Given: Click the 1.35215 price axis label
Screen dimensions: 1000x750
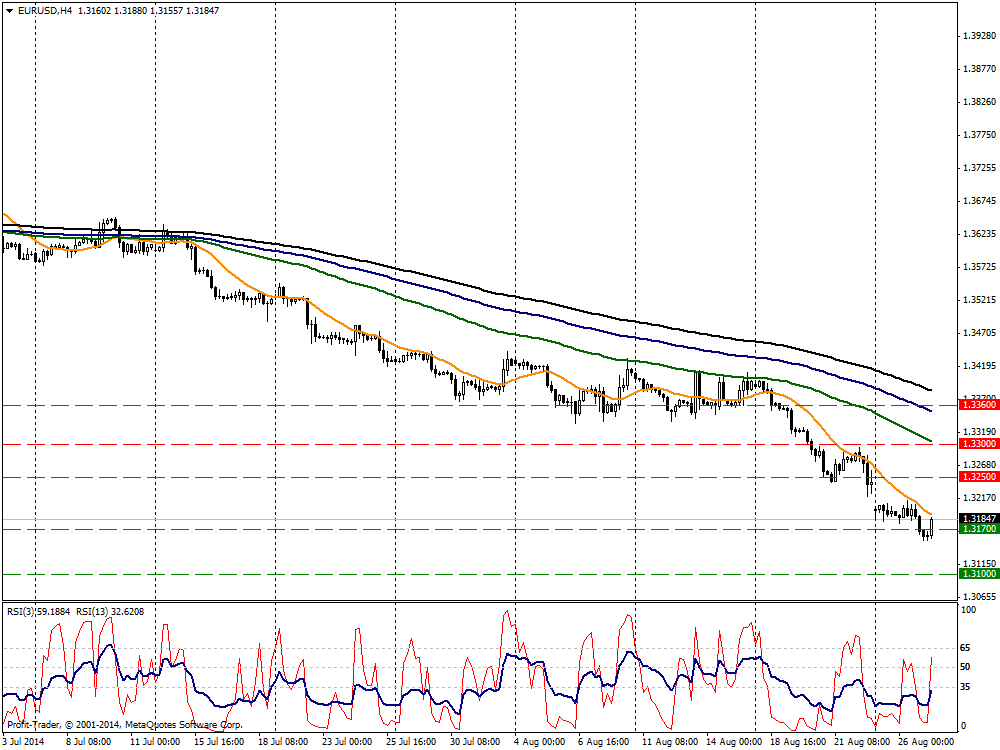Looking at the screenshot, I should (x=979, y=300).
